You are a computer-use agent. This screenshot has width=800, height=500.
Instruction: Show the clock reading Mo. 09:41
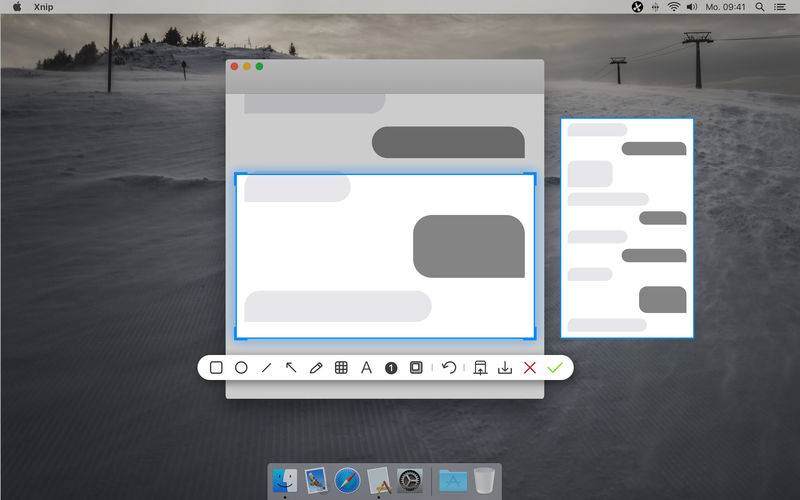pos(725,7)
